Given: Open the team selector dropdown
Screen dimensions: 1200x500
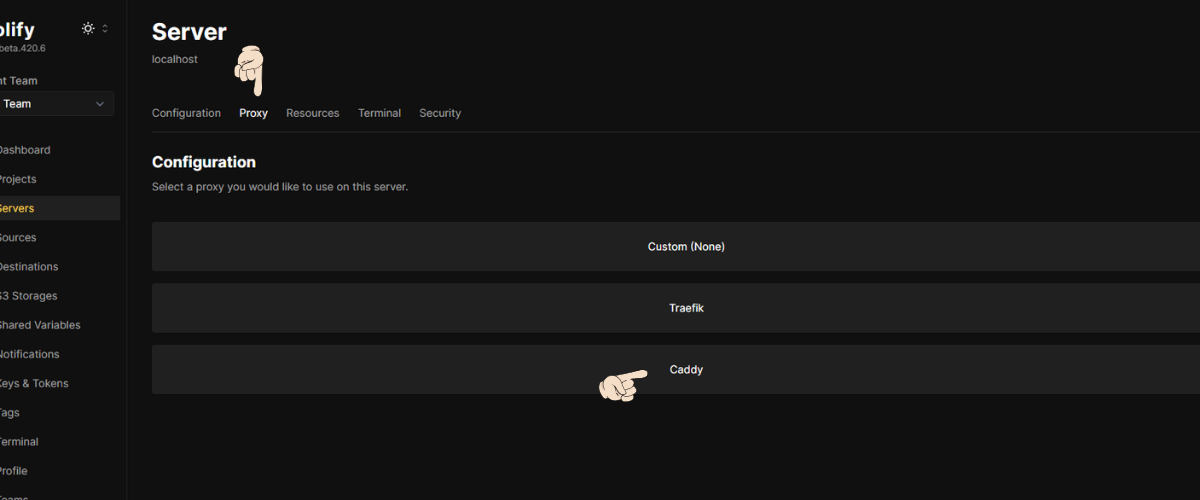Looking at the screenshot, I should pyautogui.click(x=56, y=104).
